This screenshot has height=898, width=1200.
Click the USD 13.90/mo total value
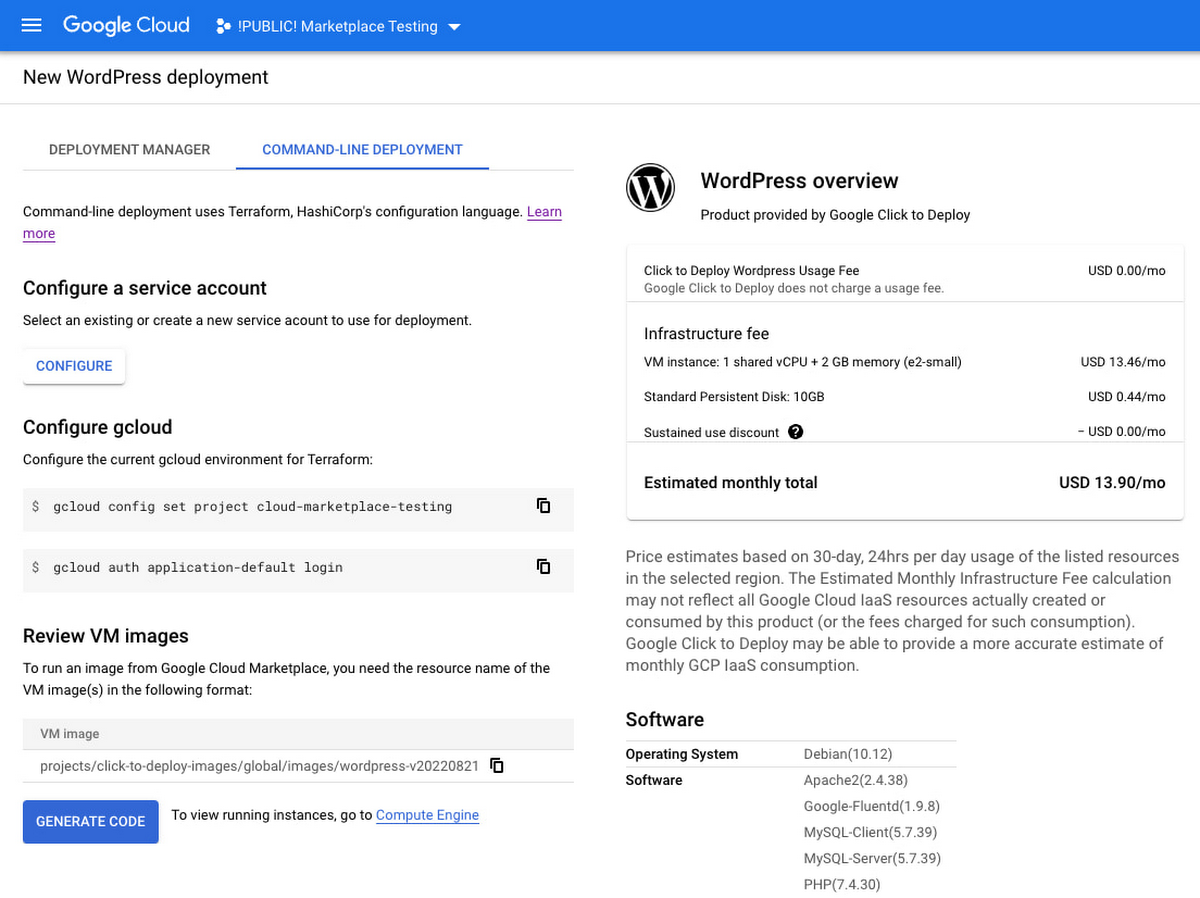click(1112, 482)
